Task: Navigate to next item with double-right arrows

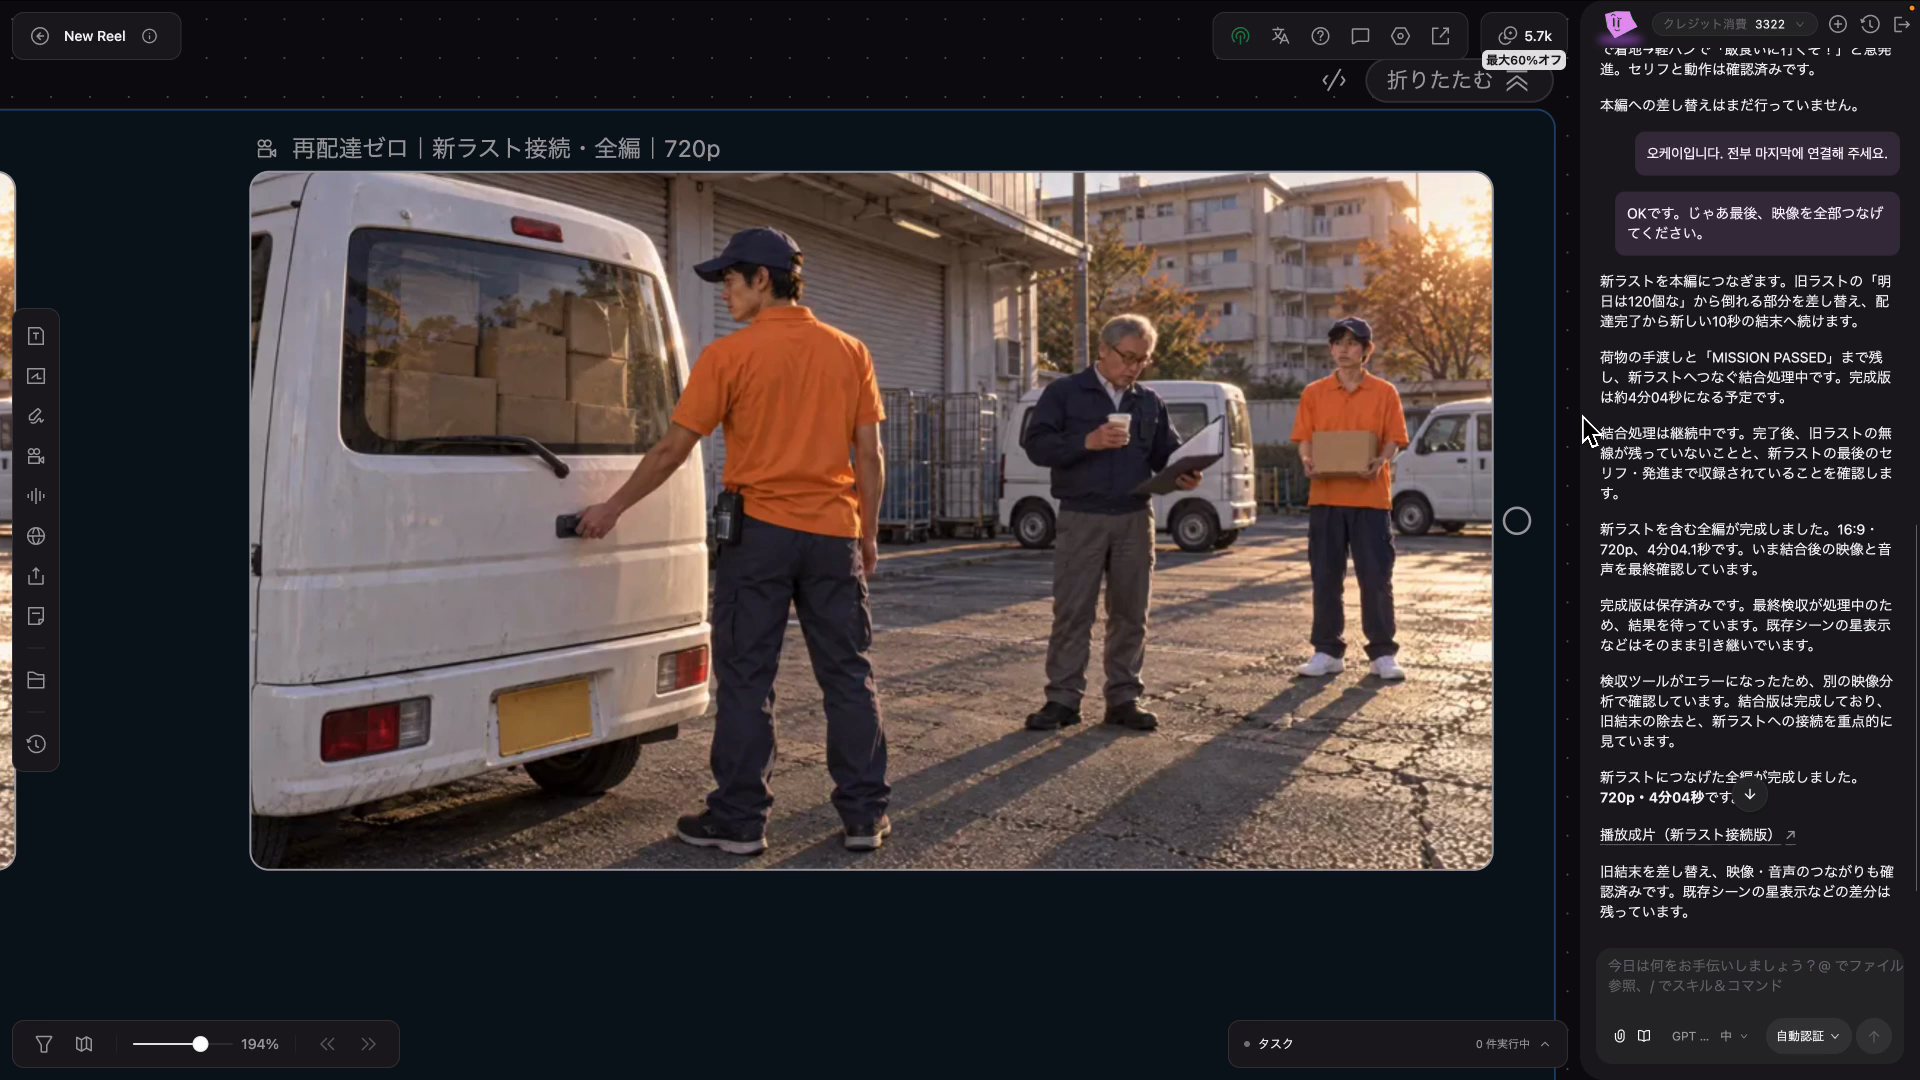Action: tap(369, 1044)
